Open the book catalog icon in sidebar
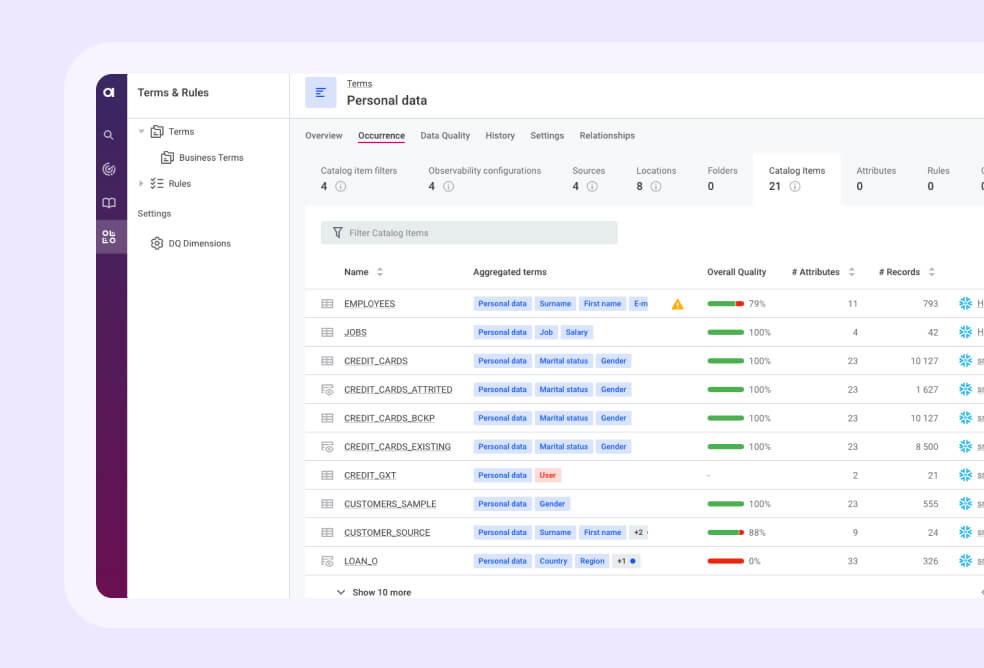 [x=109, y=203]
